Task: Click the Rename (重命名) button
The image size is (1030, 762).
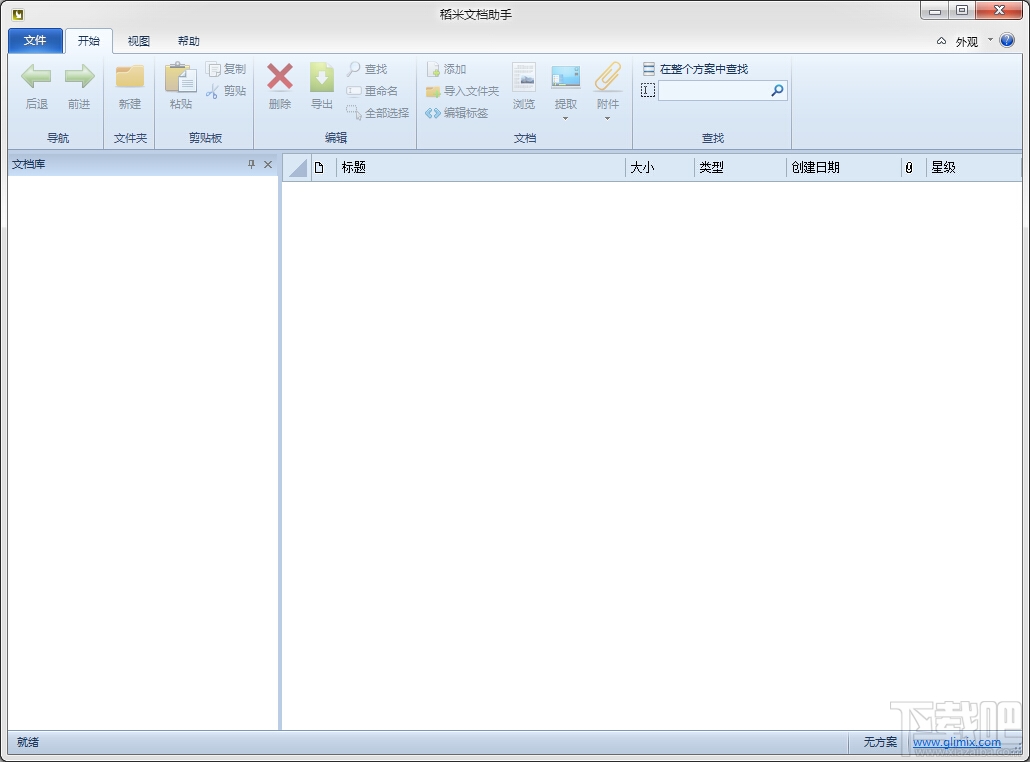Action: (x=372, y=91)
